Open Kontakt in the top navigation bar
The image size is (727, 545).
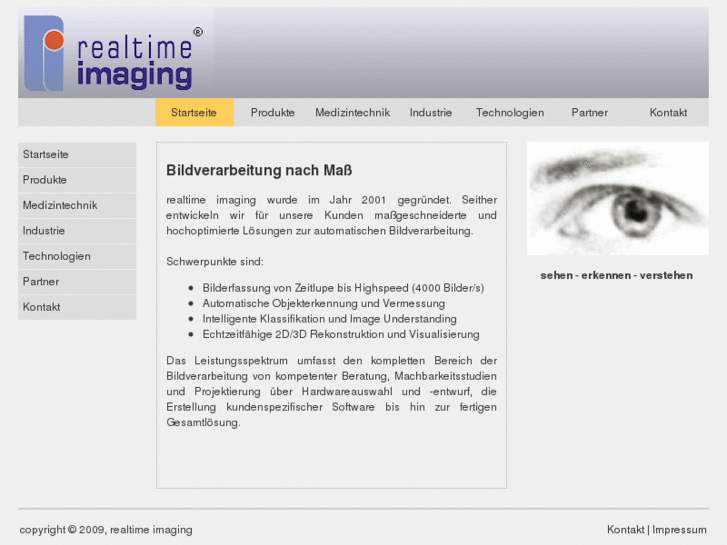668,112
